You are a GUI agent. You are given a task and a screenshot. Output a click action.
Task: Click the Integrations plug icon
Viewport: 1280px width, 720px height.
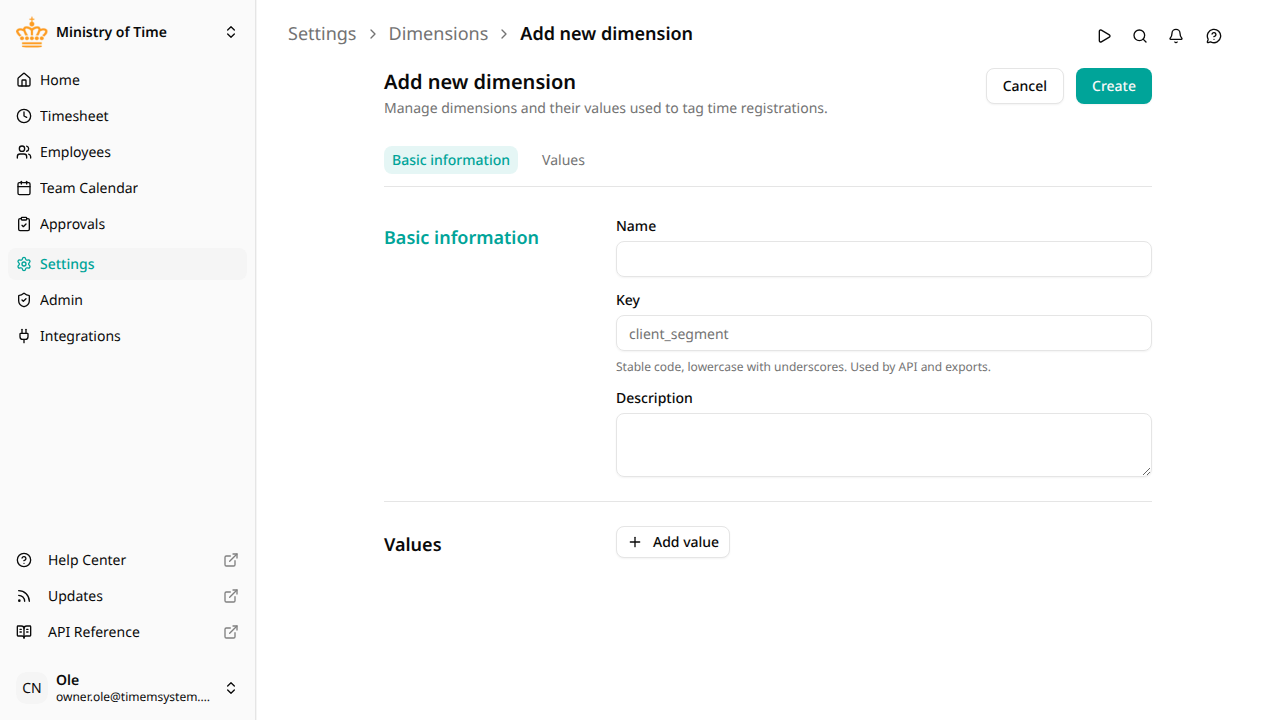click(x=24, y=336)
